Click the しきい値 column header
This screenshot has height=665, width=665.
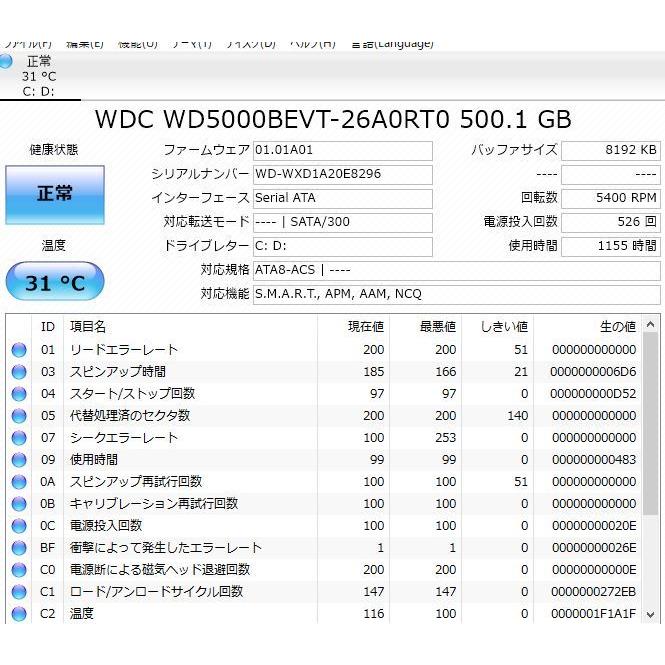tap(497, 327)
